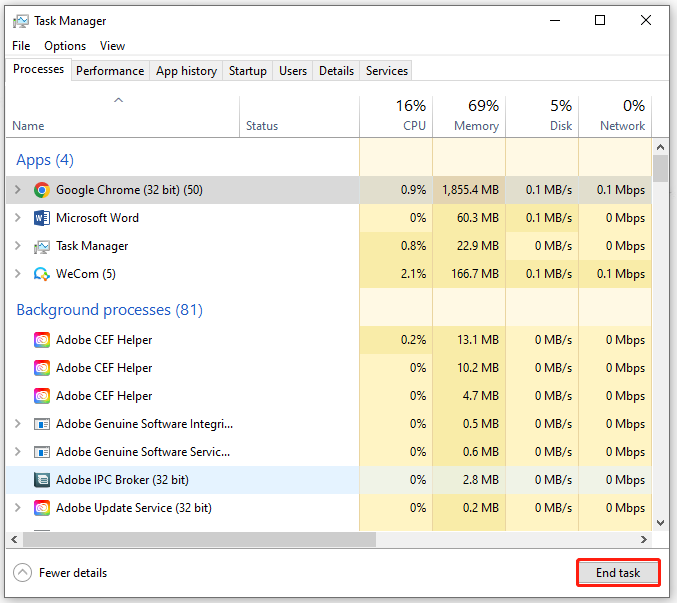Screen dimensions: 677x603
Task: Switch to the Performance tab
Action: point(110,71)
